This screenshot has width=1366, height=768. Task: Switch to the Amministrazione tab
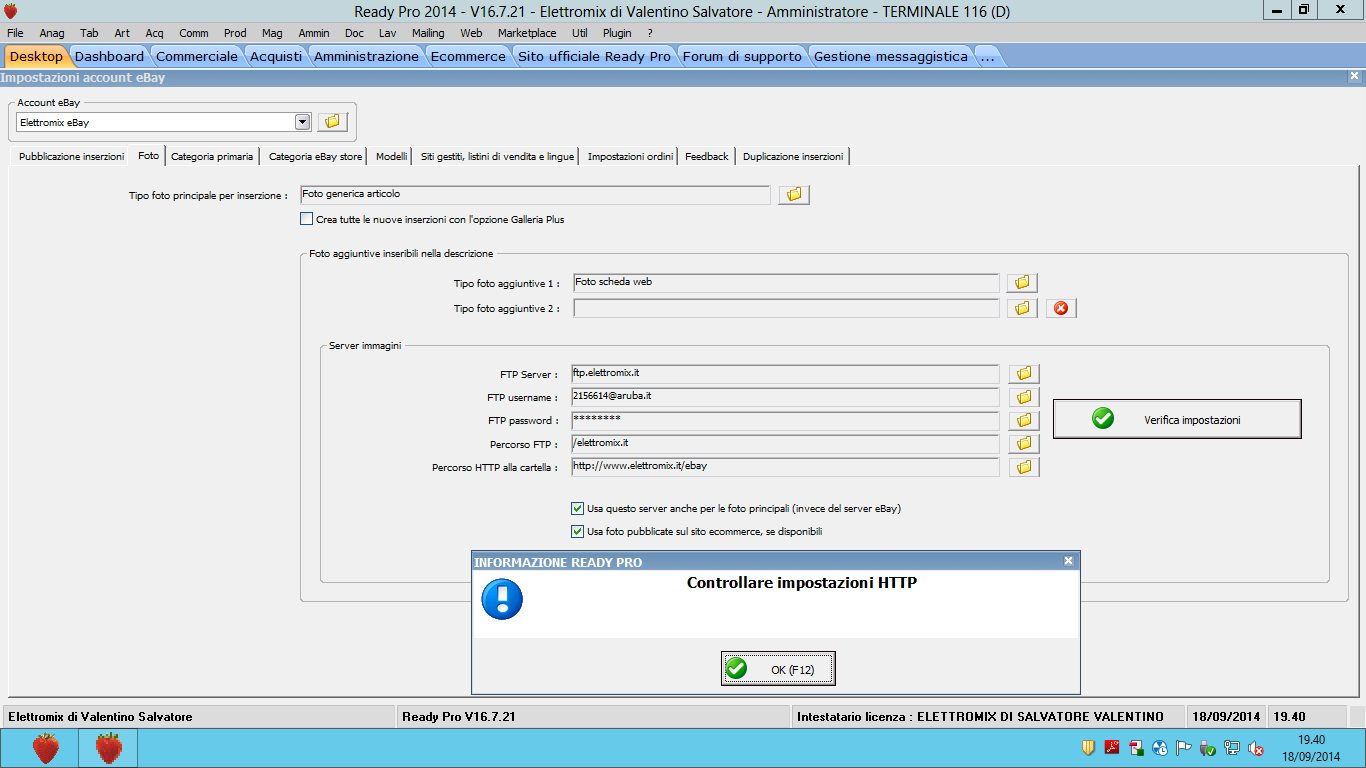pos(366,56)
